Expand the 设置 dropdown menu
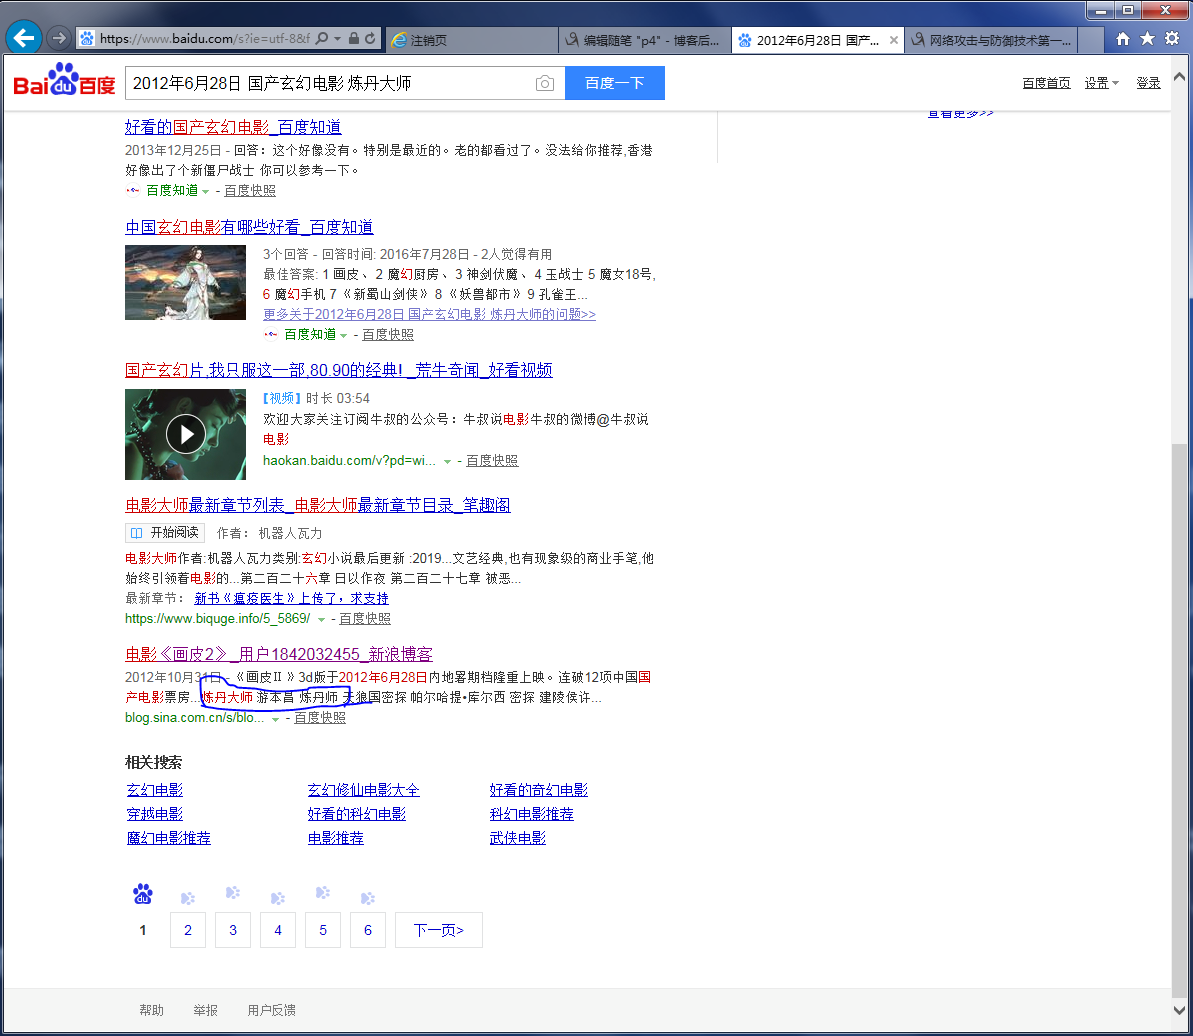The image size is (1193, 1036). (x=1101, y=83)
